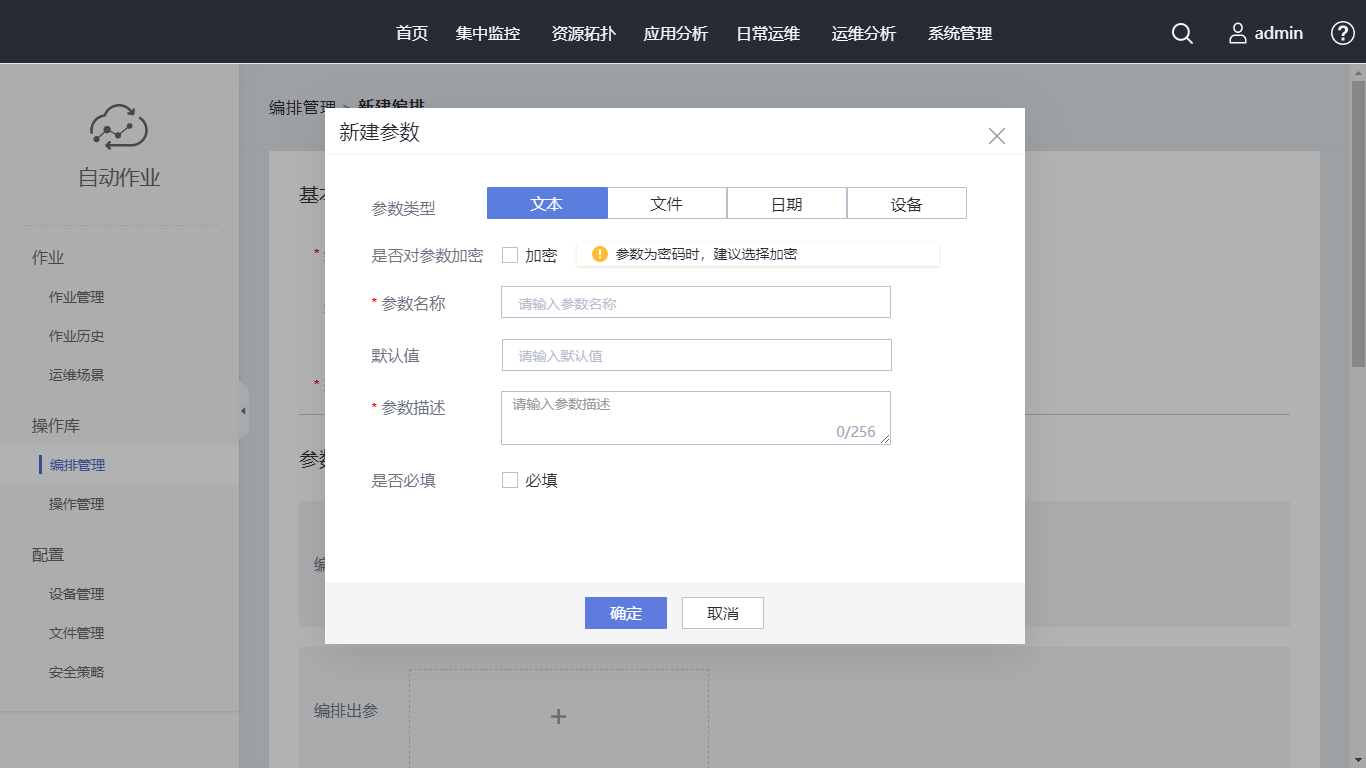
Task: Click the 自动作业 cloud logo icon
Action: [x=119, y=127]
